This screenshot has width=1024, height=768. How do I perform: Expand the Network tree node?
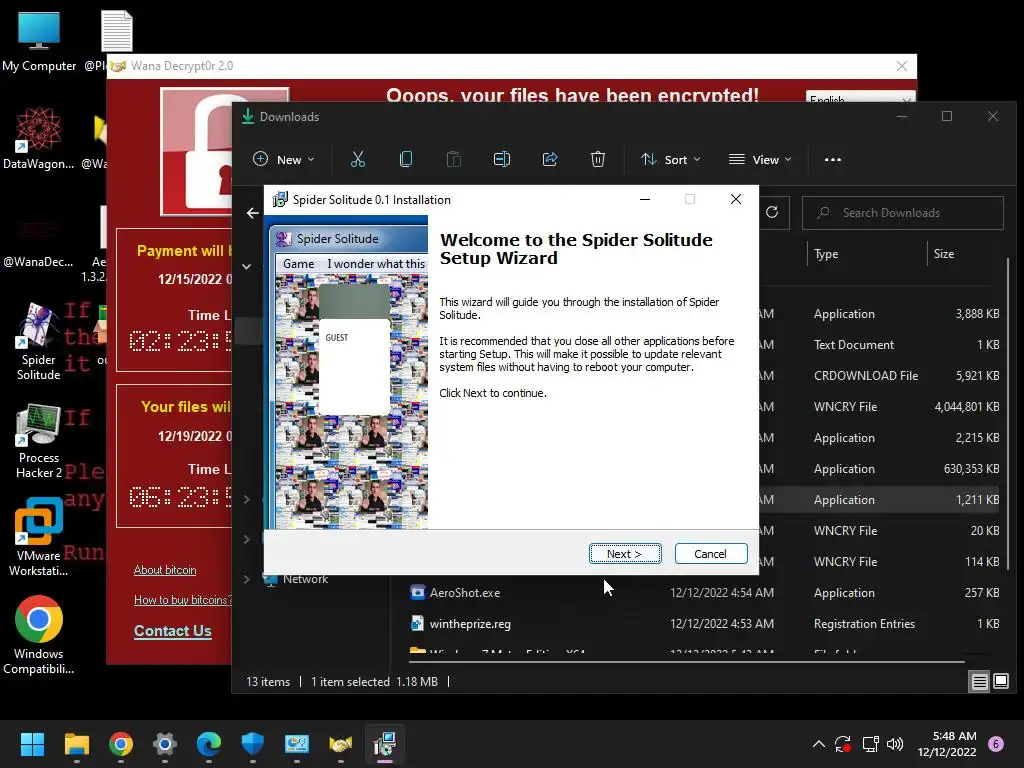(247, 579)
